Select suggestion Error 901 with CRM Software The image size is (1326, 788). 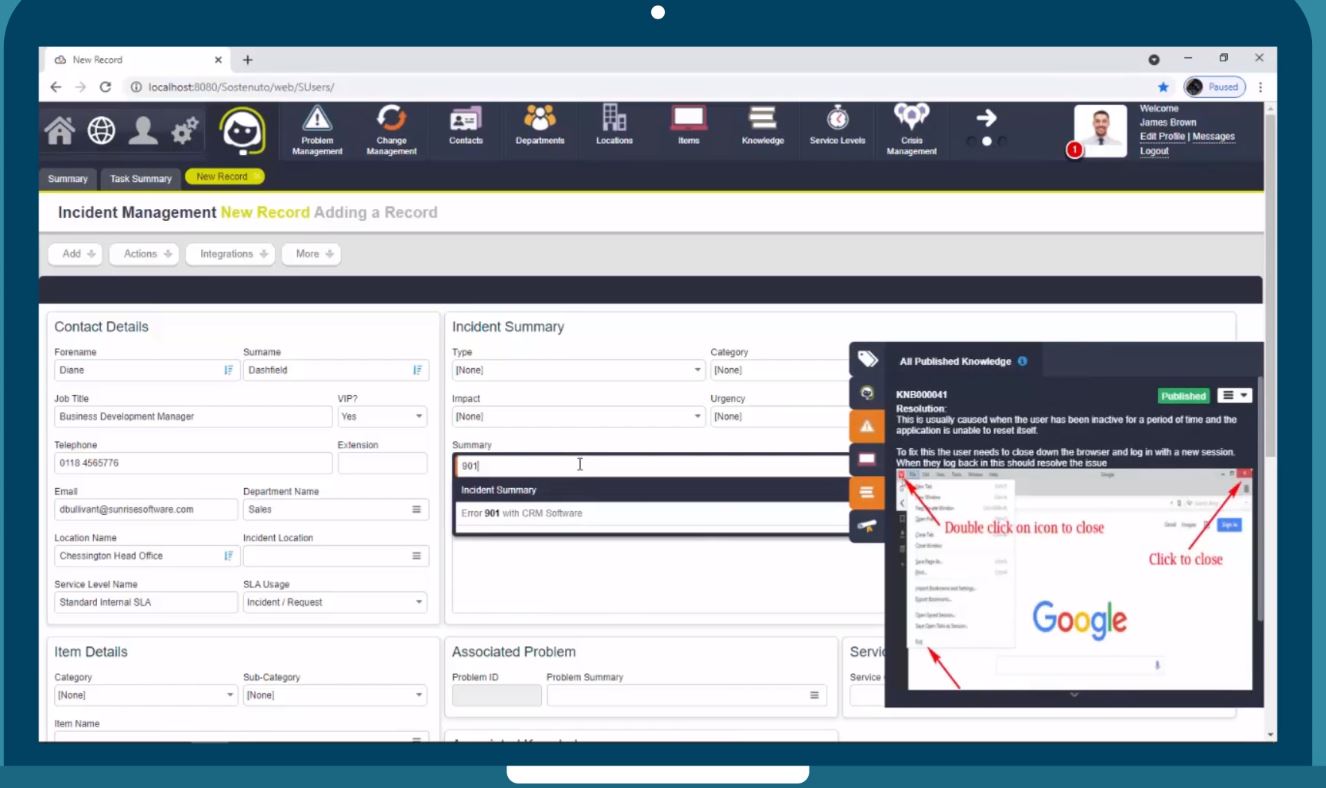click(x=650, y=513)
